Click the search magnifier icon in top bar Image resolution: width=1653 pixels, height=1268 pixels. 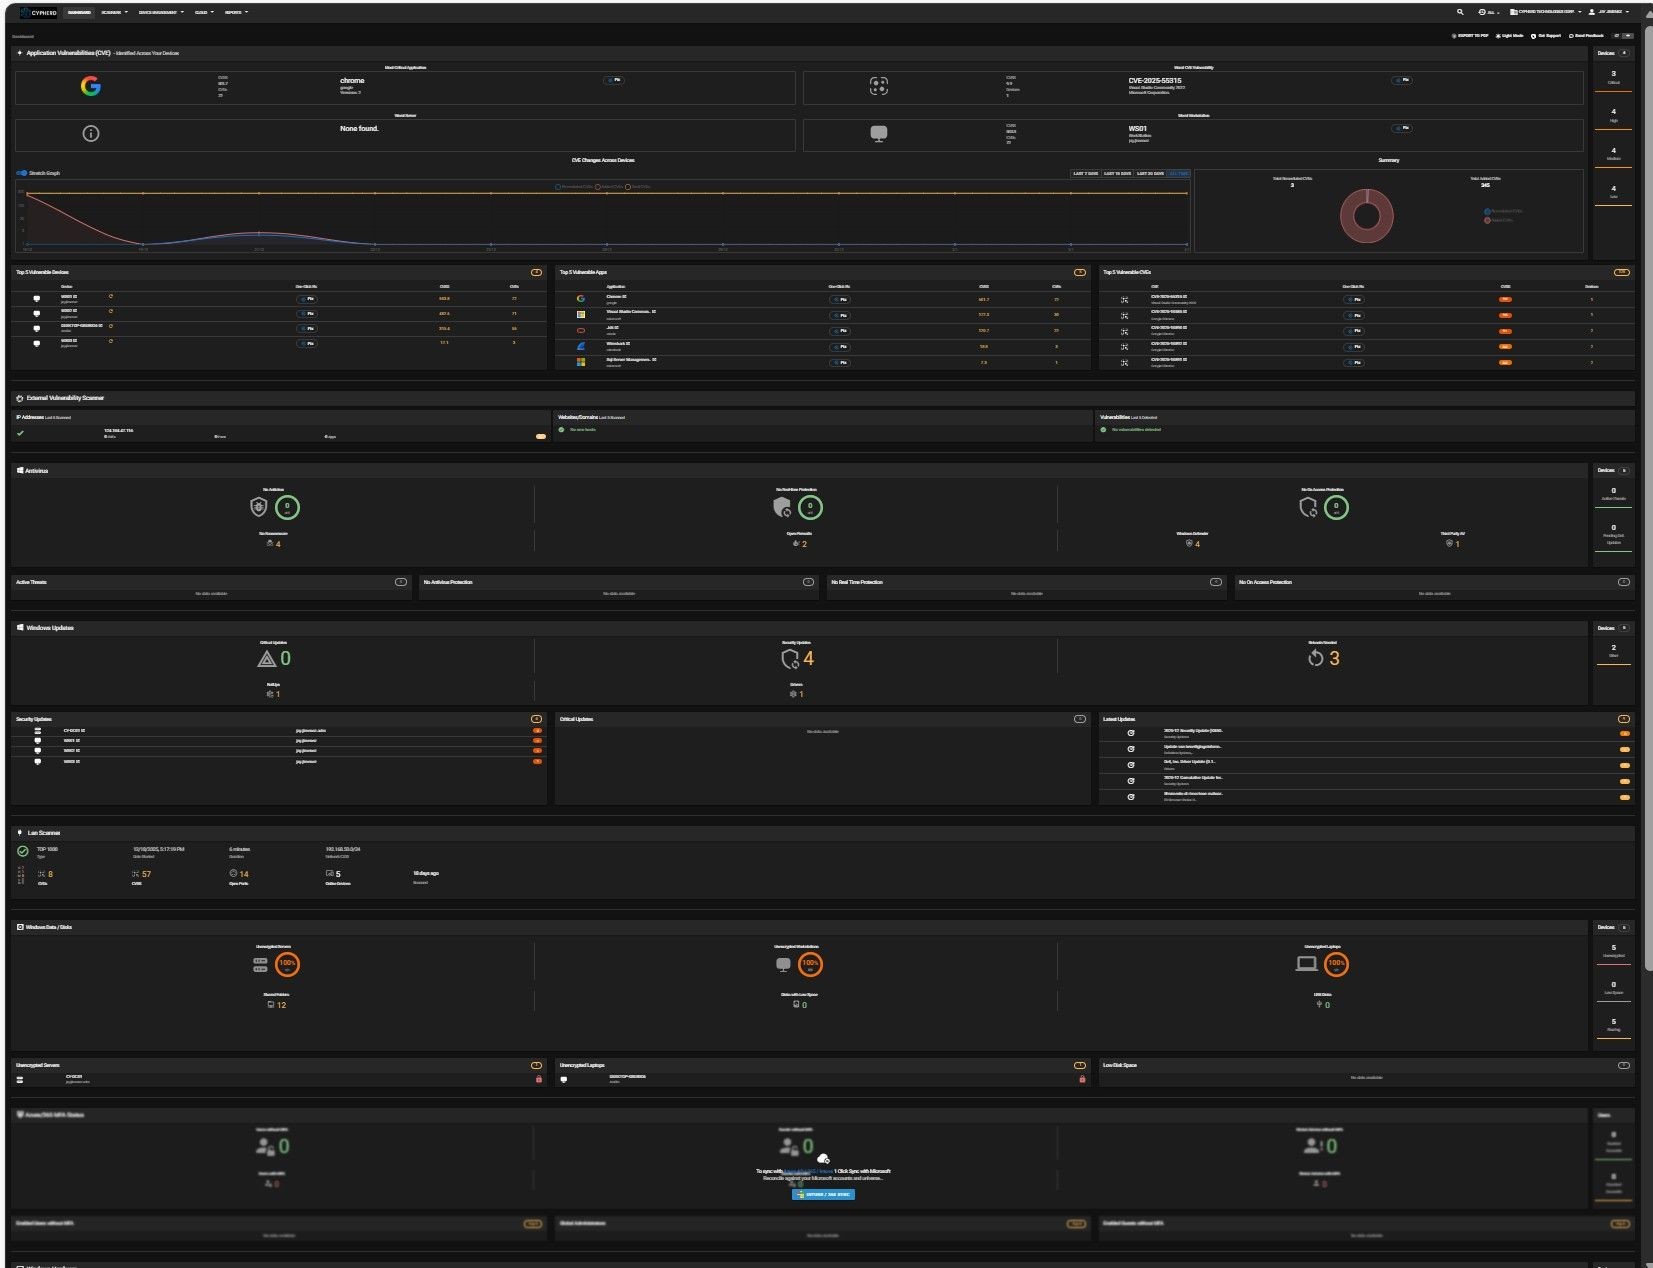(x=1460, y=12)
